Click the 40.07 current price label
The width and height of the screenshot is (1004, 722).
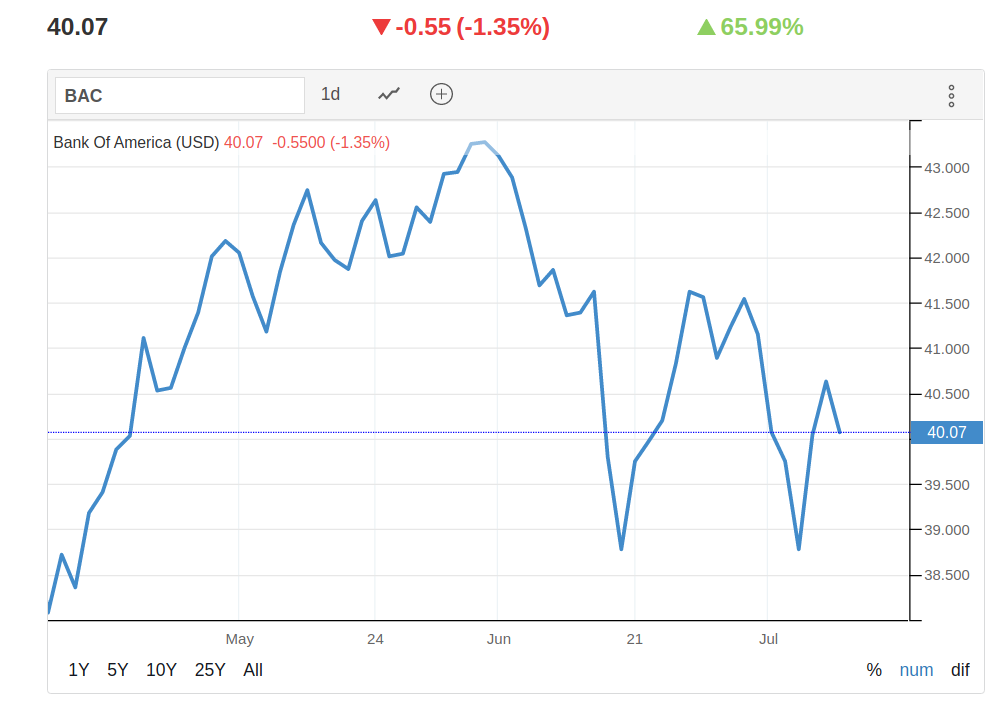pos(946,432)
